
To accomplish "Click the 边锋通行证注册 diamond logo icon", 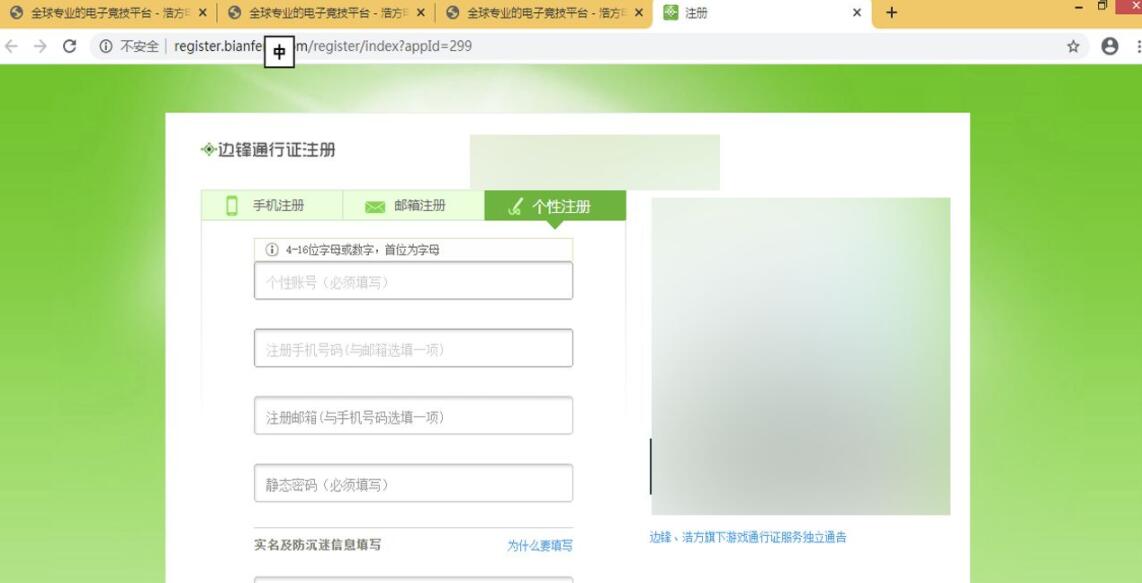I will tap(210, 149).
